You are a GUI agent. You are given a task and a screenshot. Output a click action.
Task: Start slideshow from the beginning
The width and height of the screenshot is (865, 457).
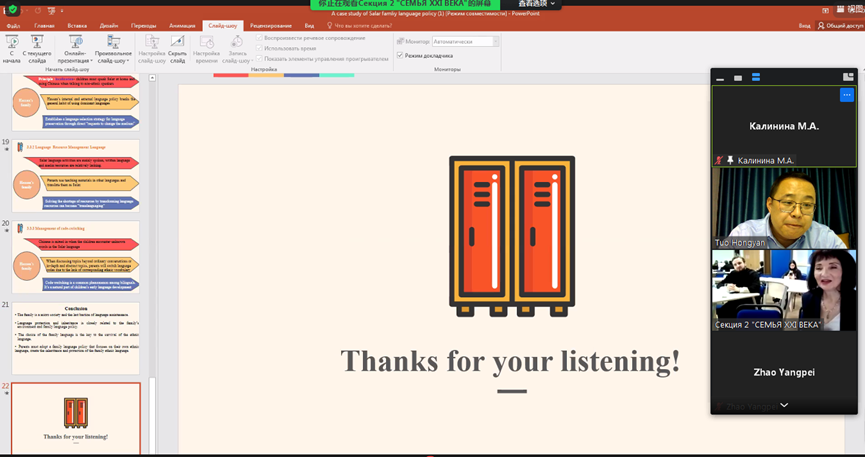pos(12,48)
